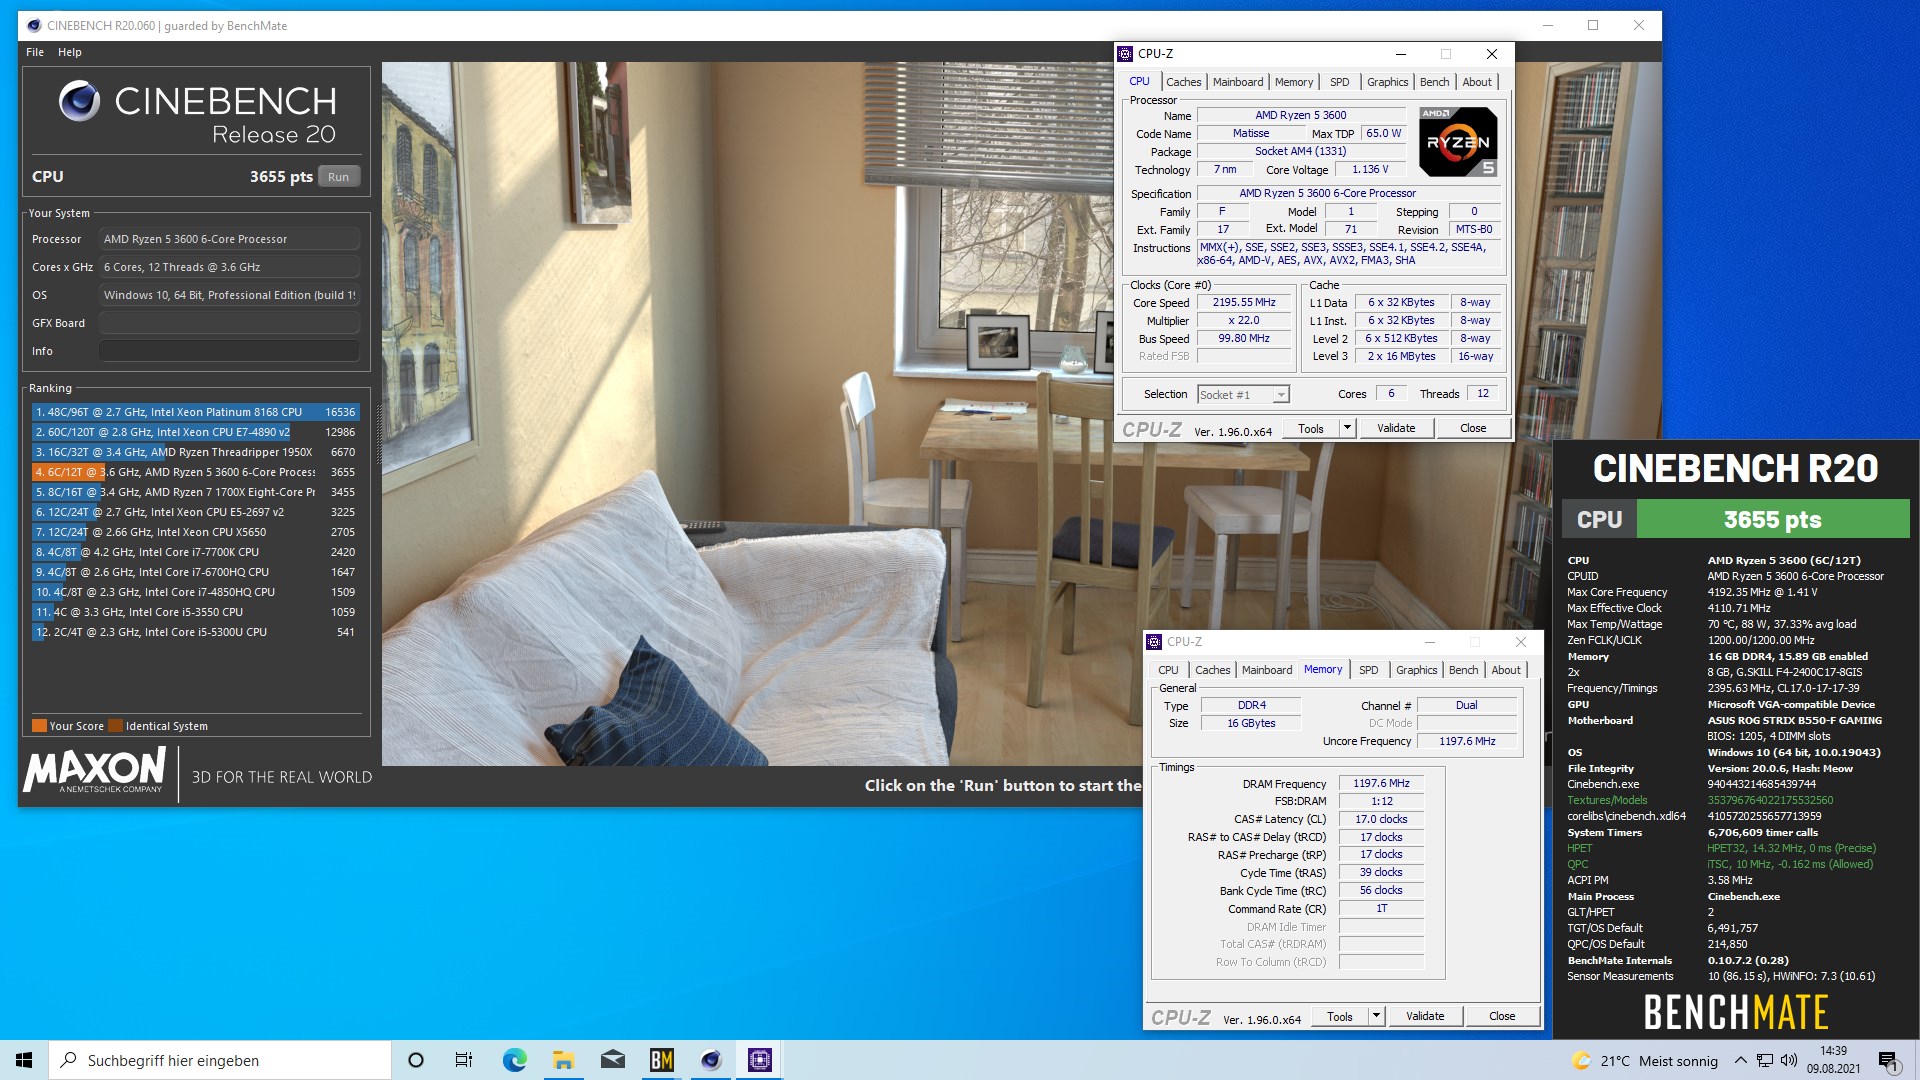
Task: Open Windows Start menu
Action: tap(24, 1060)
